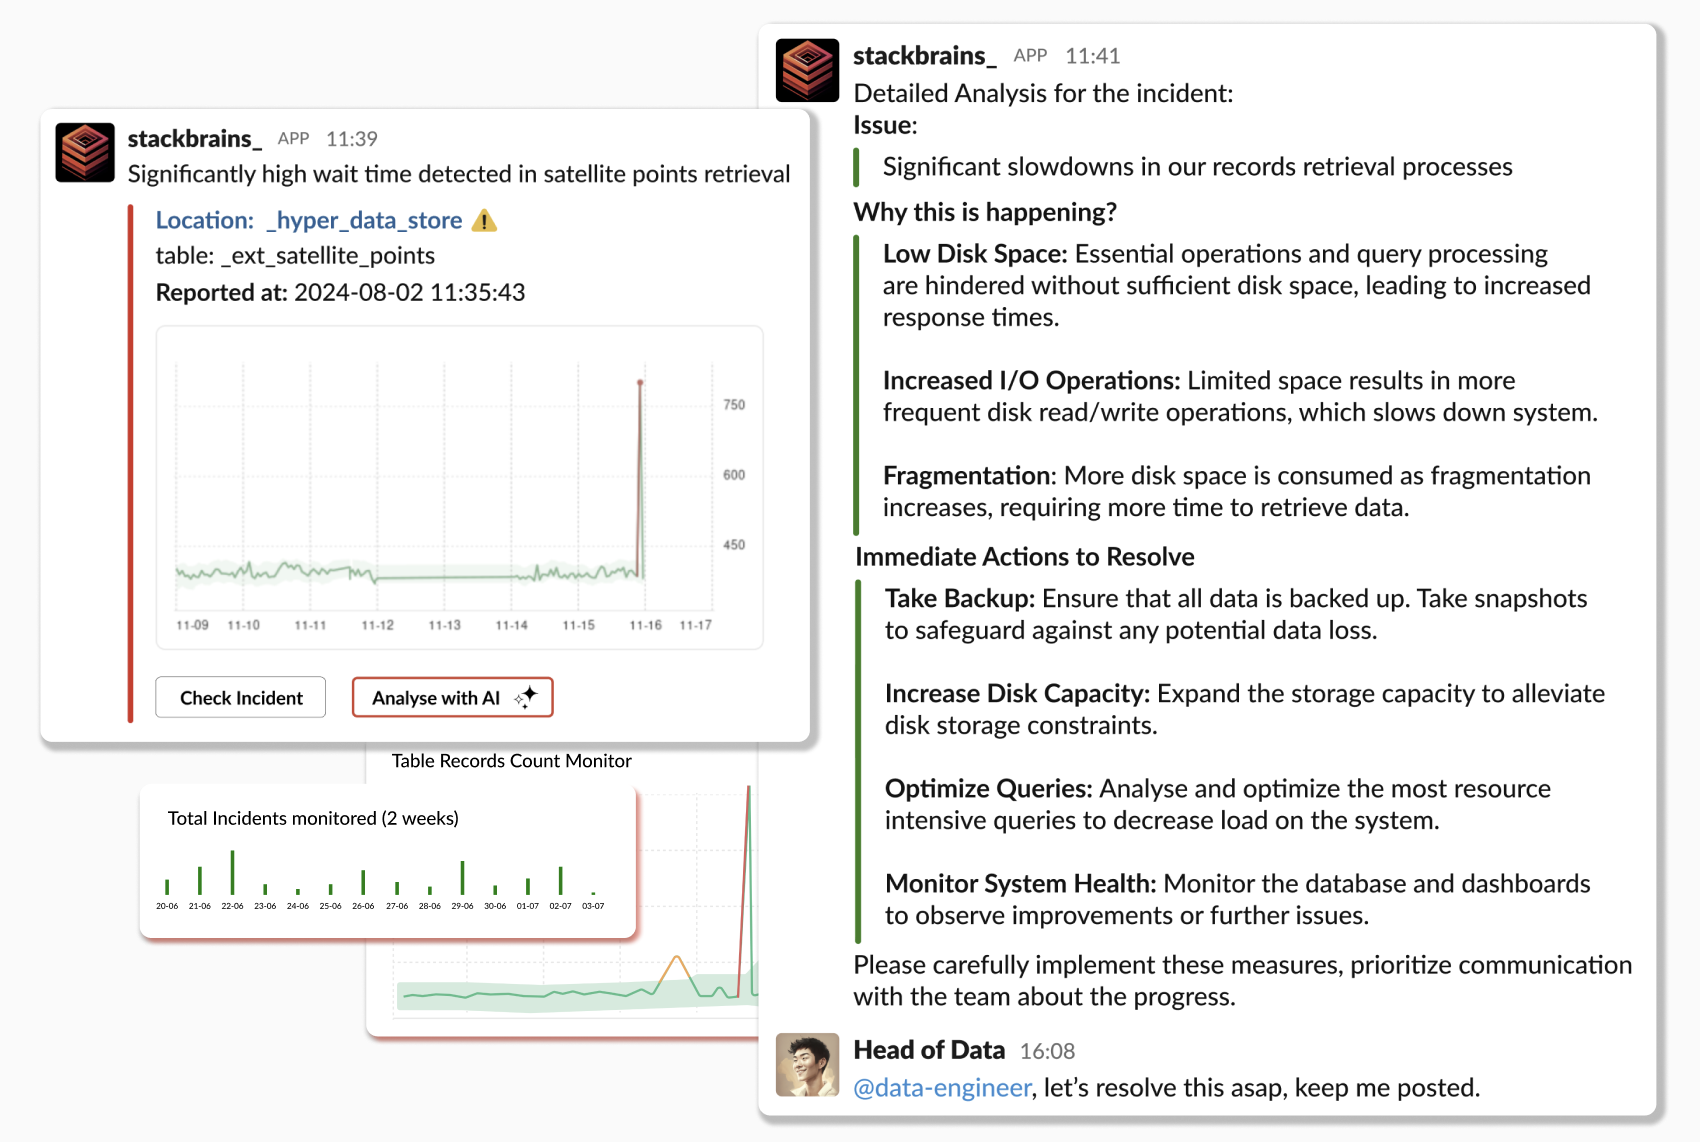Image resolution: width=1700 pixels, height=1142 pixels.
Task: Click the APP badge on the 11:39 message
Action: (293, 139)
